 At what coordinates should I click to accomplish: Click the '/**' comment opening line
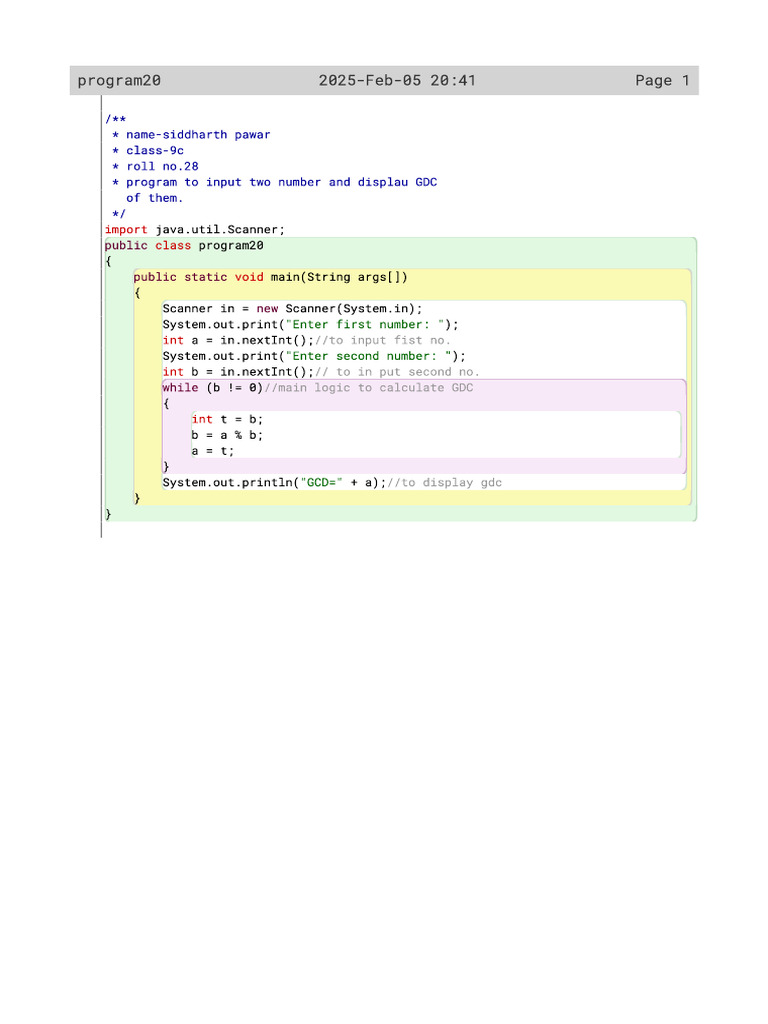[116, 119]
